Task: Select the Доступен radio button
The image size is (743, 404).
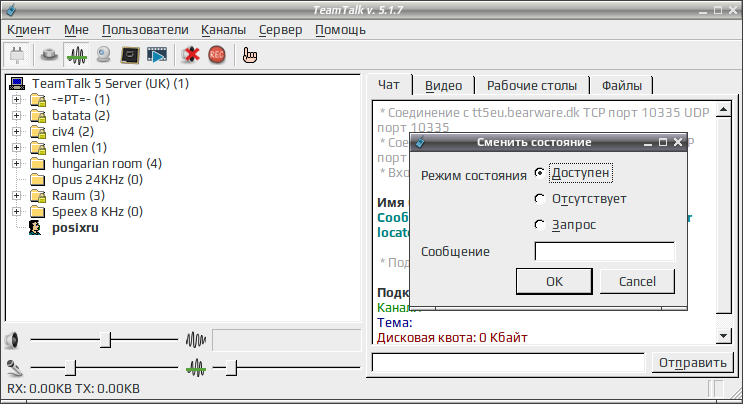Action: click(539, 173)
